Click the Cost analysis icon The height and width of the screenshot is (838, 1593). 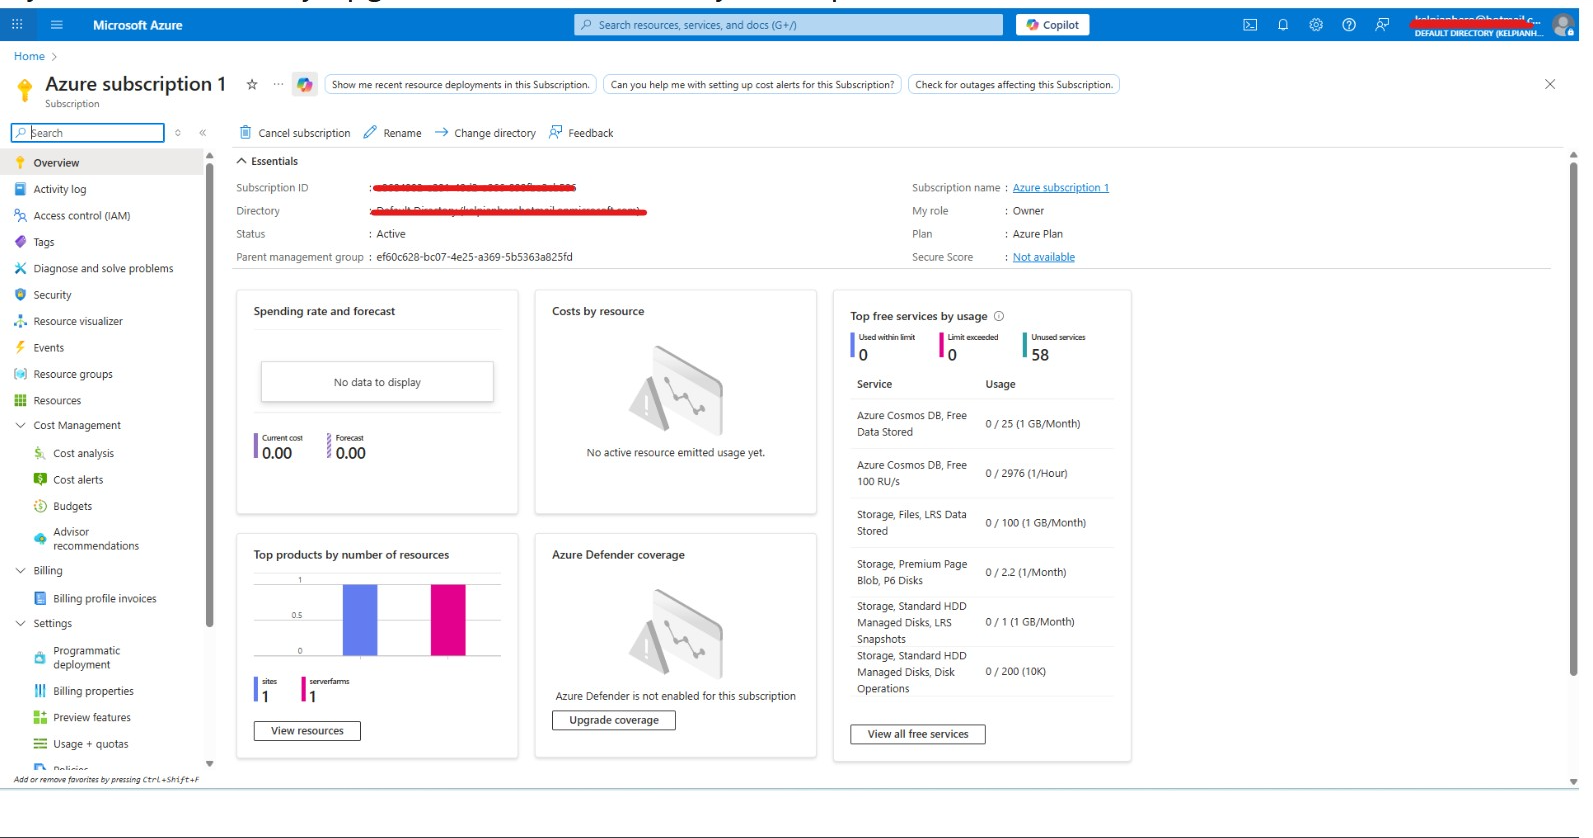(40, 453)
